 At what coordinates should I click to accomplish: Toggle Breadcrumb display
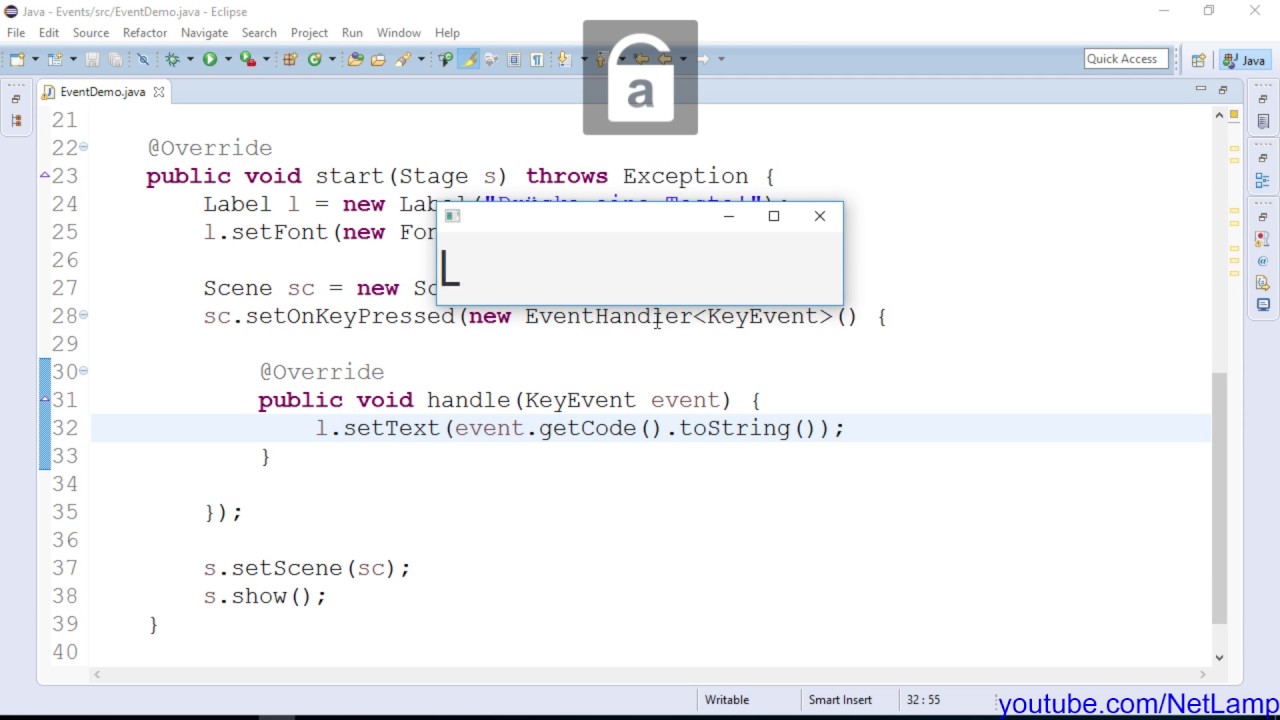point(445,60)
